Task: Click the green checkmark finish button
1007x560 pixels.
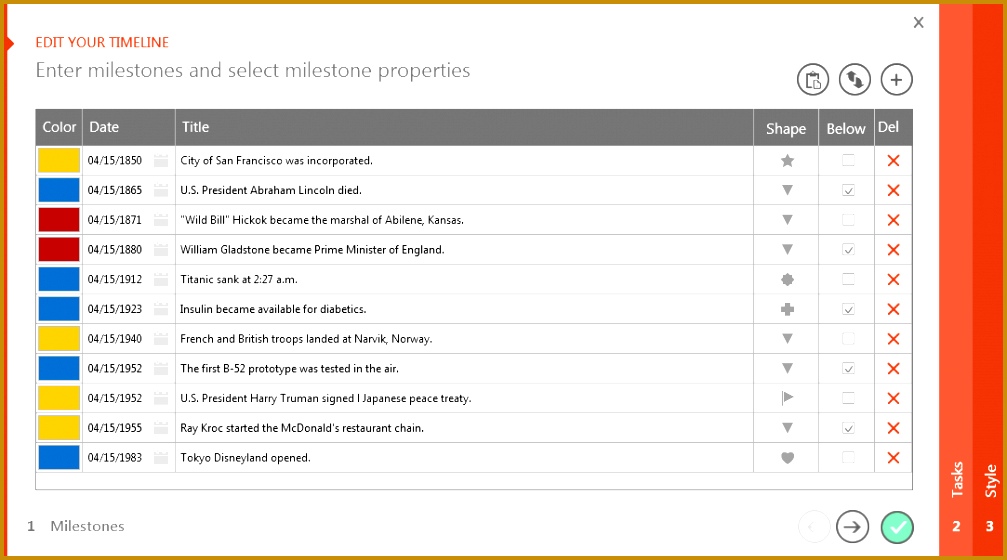Action: pos(897,526)
